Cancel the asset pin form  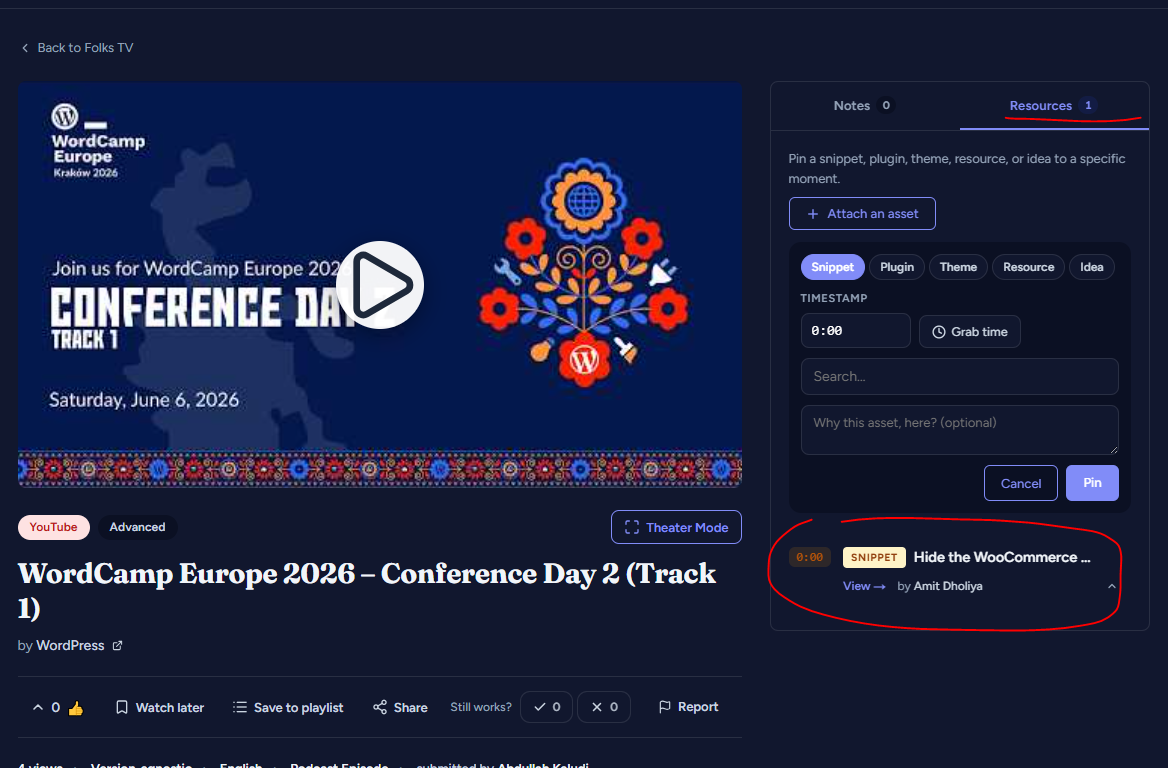pyautogui.click(x=1021, y=483)
